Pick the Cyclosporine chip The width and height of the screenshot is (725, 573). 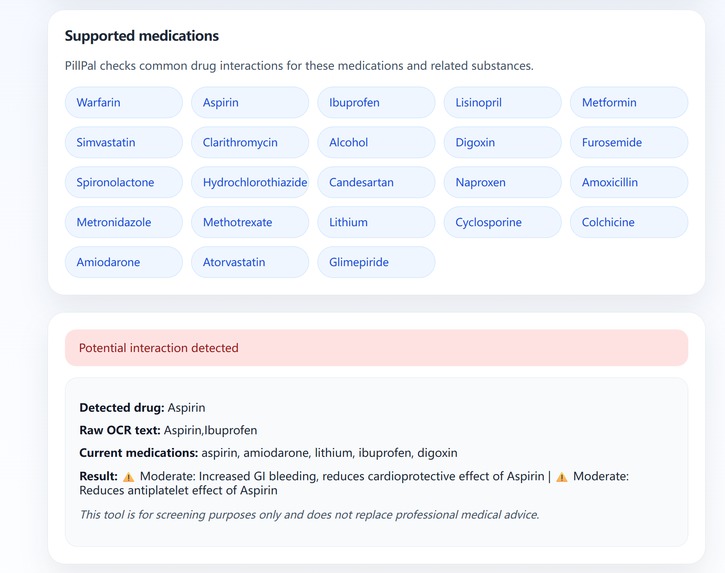click(x=503, y=222)
